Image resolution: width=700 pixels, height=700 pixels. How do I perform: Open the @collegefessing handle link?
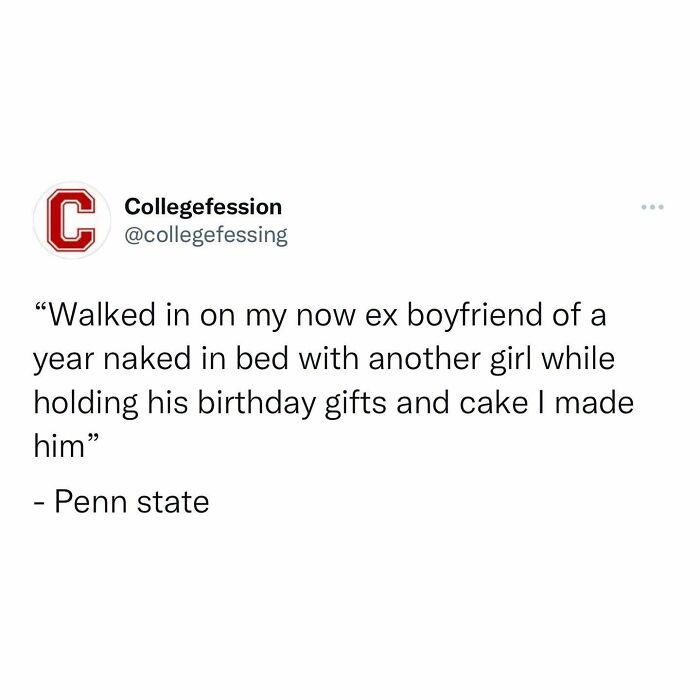[206, 235]
